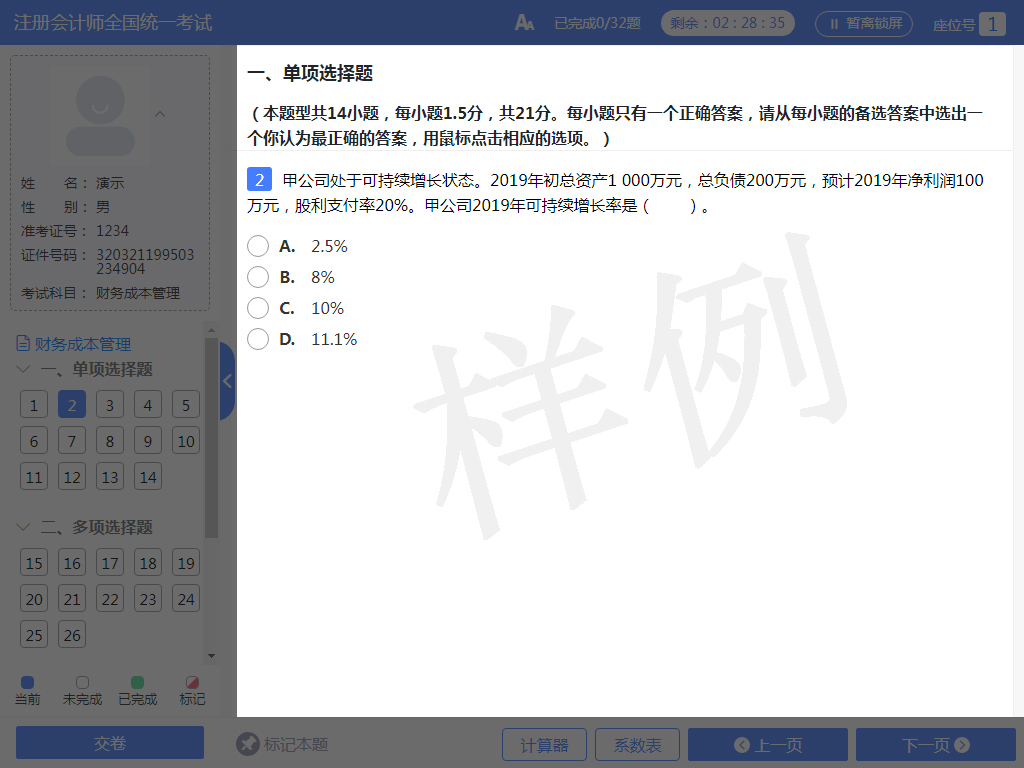This screenshot has height=768, width=1024.
Task: Click the star icon to mark this question
Action: coord(248,744)
